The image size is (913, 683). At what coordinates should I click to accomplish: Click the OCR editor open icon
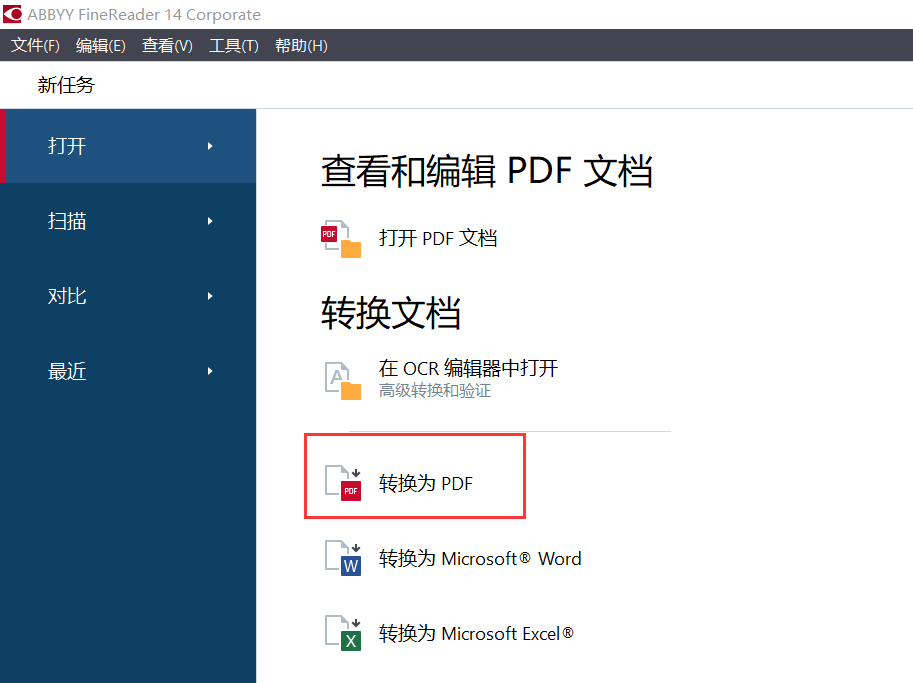(x=342, y=380)
